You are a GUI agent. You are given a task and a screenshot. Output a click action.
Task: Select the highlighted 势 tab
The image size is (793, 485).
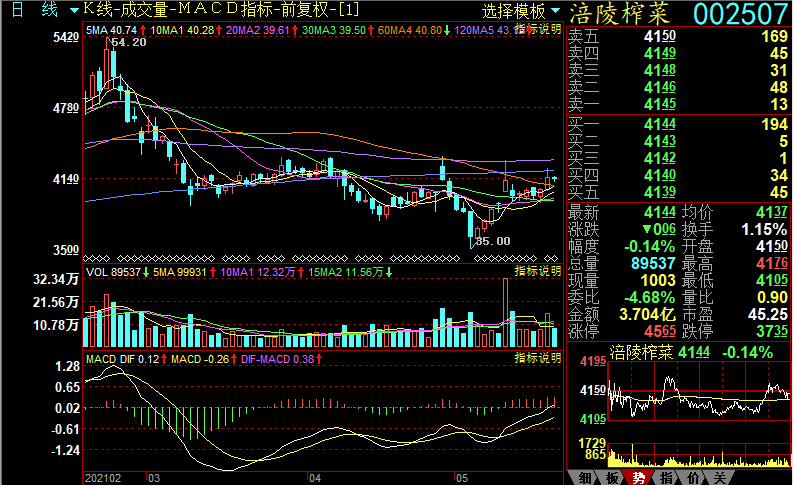point(639,477)
